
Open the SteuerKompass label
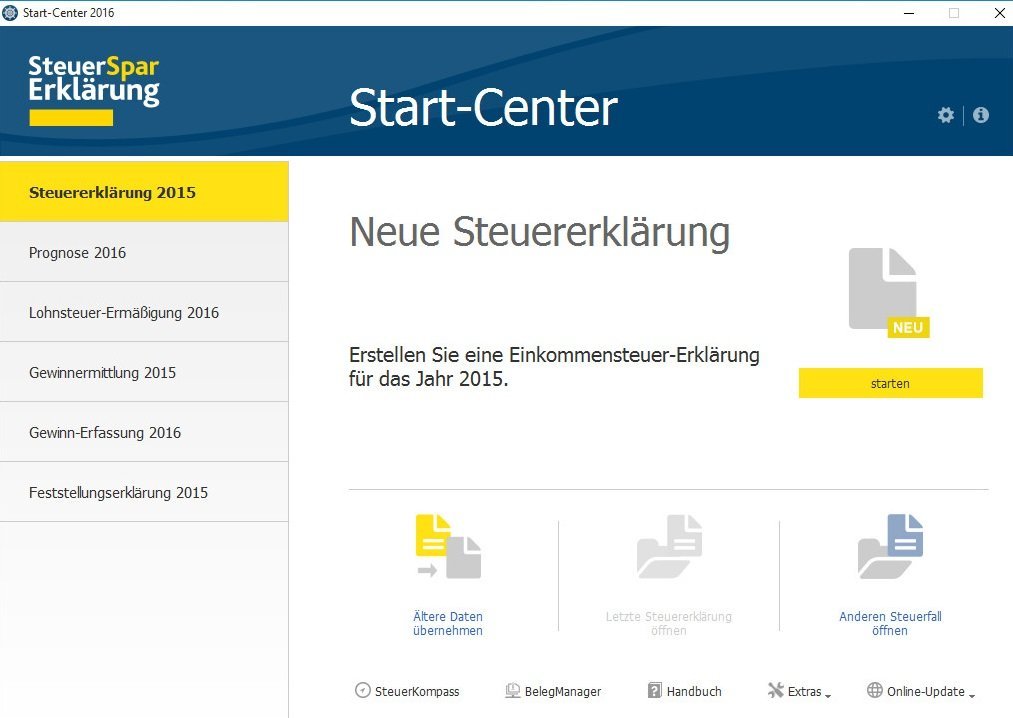point(417,692)
